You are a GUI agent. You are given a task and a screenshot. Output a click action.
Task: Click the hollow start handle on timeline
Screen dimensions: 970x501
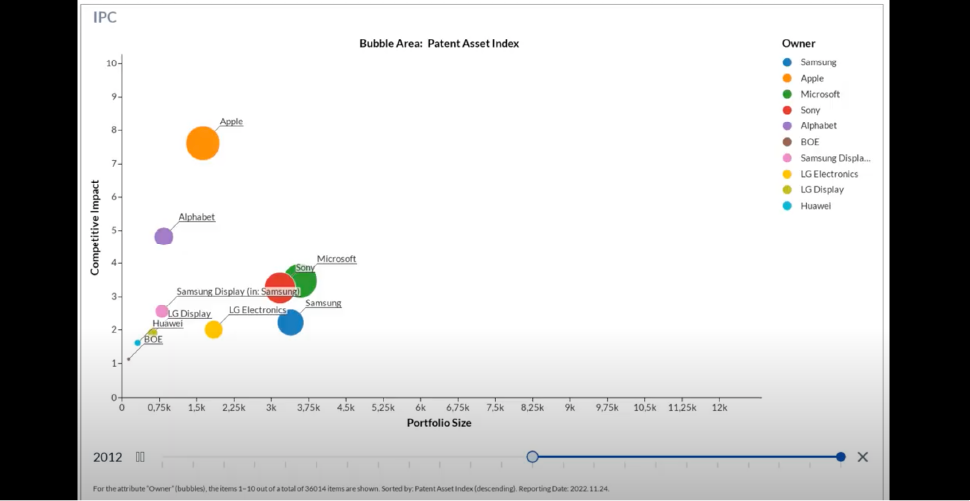coord(532,457)
